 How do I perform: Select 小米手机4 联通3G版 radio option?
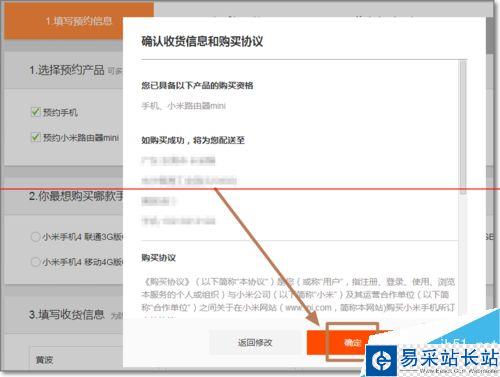tap(35, 237)
